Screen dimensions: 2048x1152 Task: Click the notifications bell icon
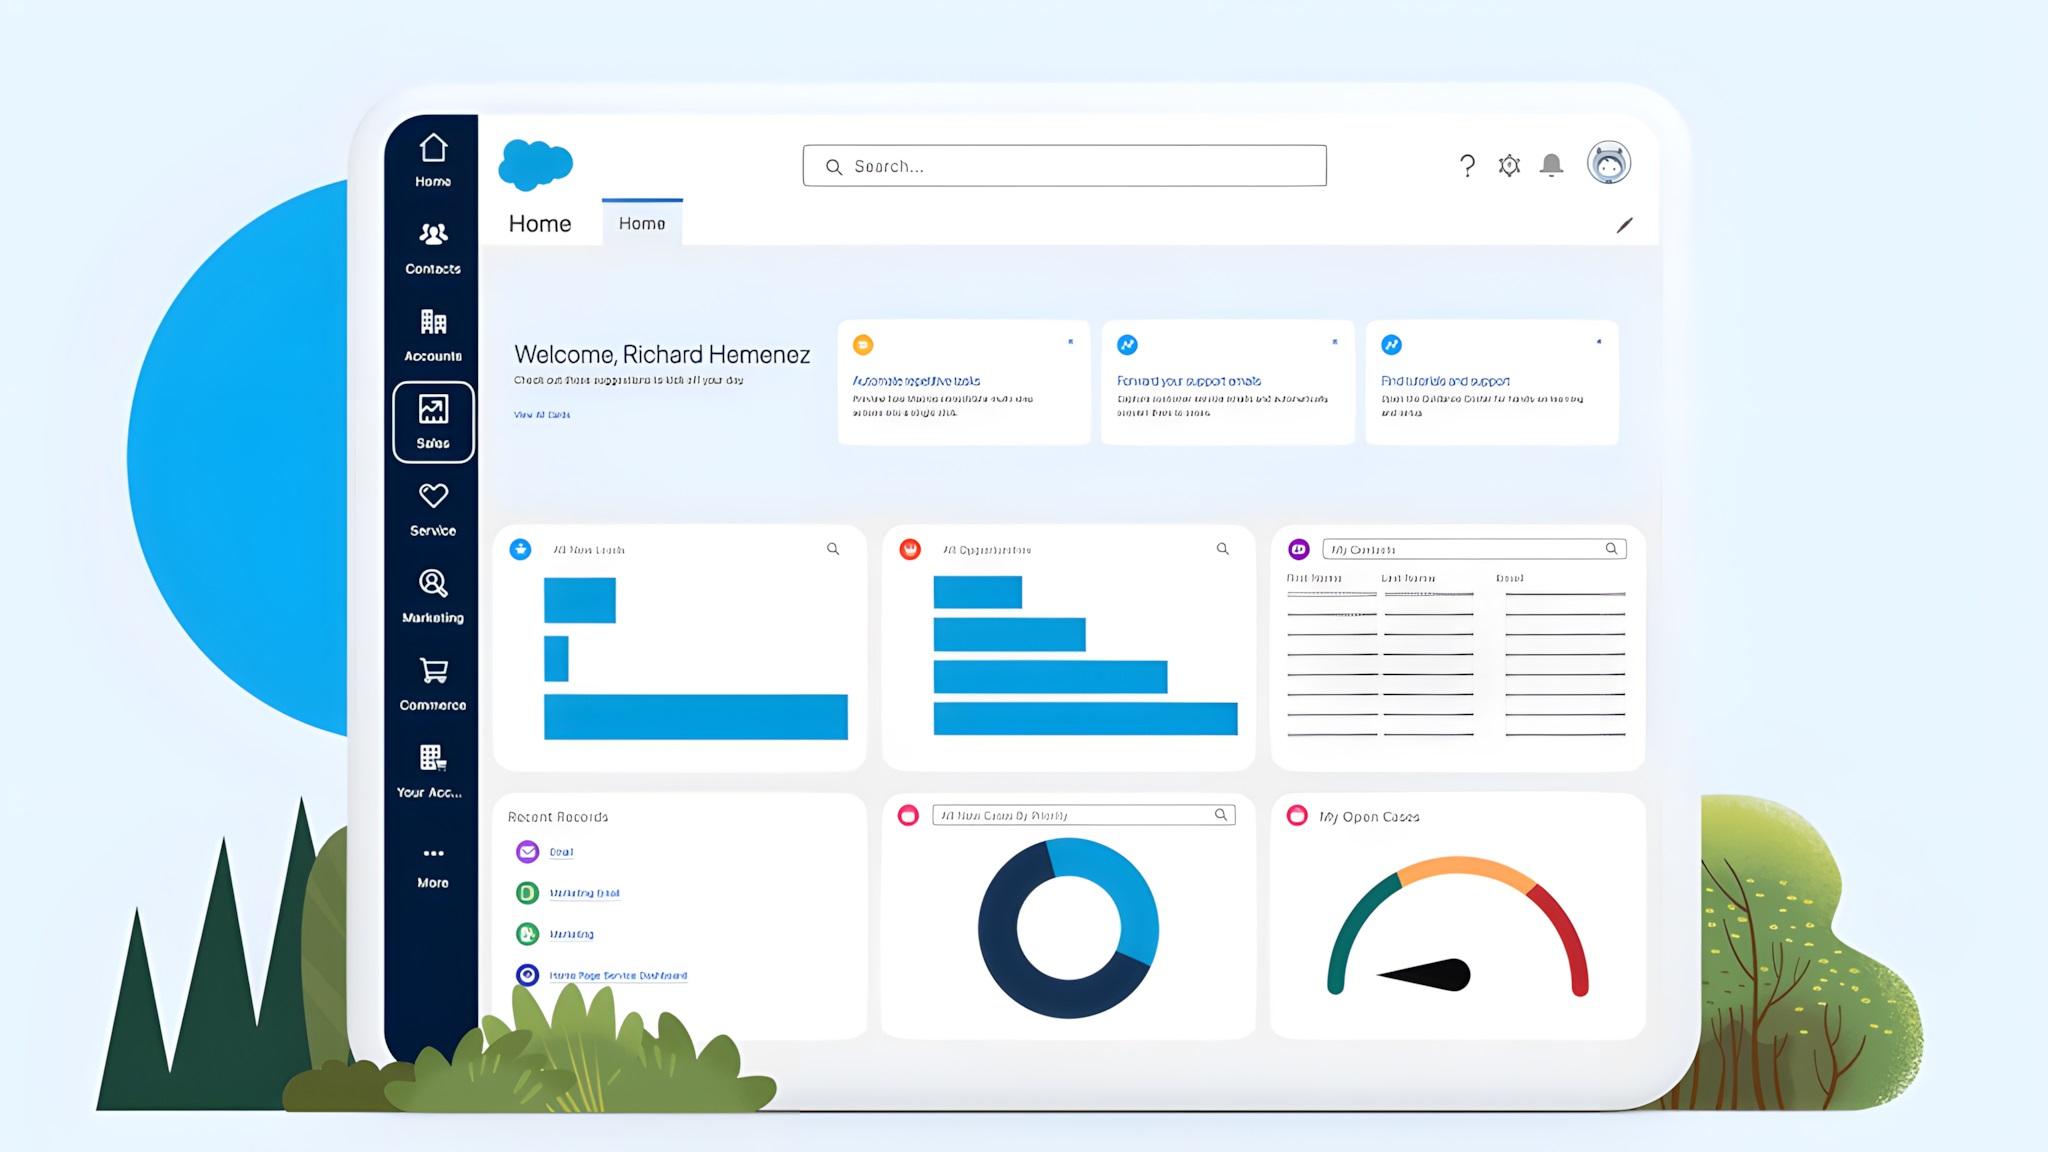click(x=1551, y=165)
